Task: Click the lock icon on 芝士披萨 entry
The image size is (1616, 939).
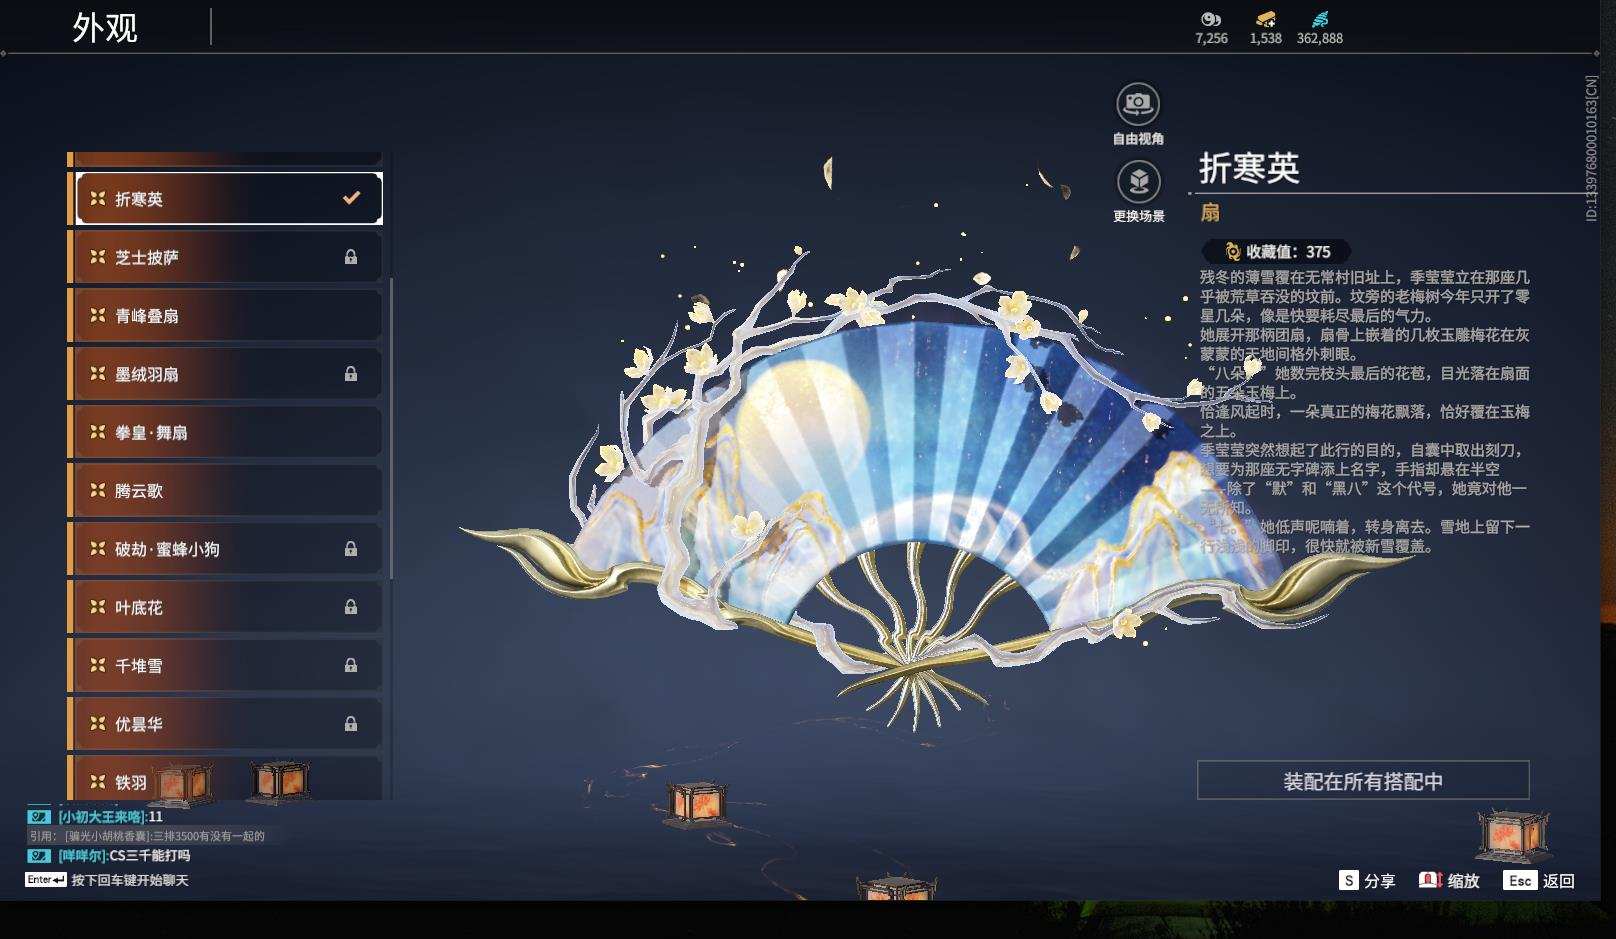Action: click(349, 256)
